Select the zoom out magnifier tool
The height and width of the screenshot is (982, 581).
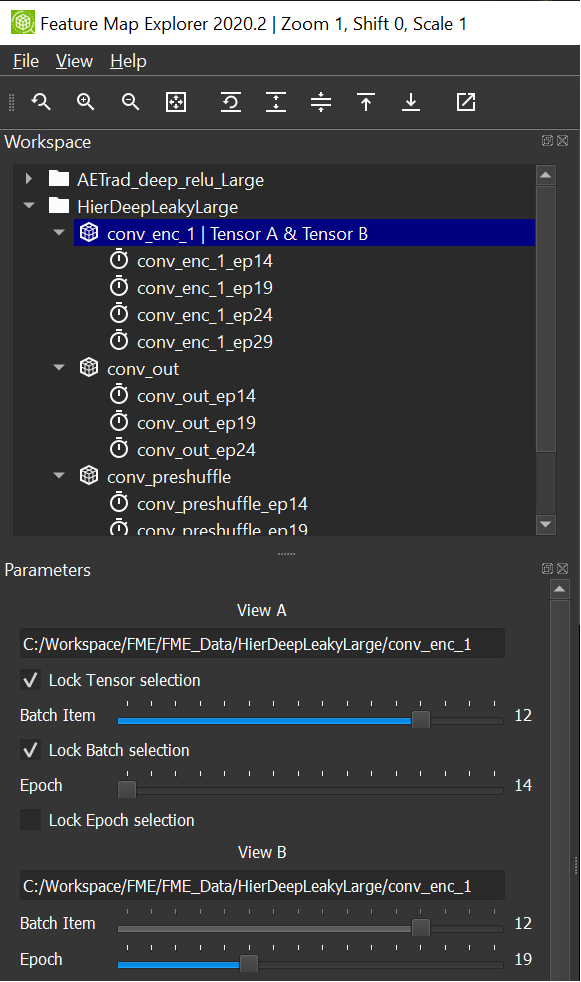pyautogui.click(x=130, y=102)
